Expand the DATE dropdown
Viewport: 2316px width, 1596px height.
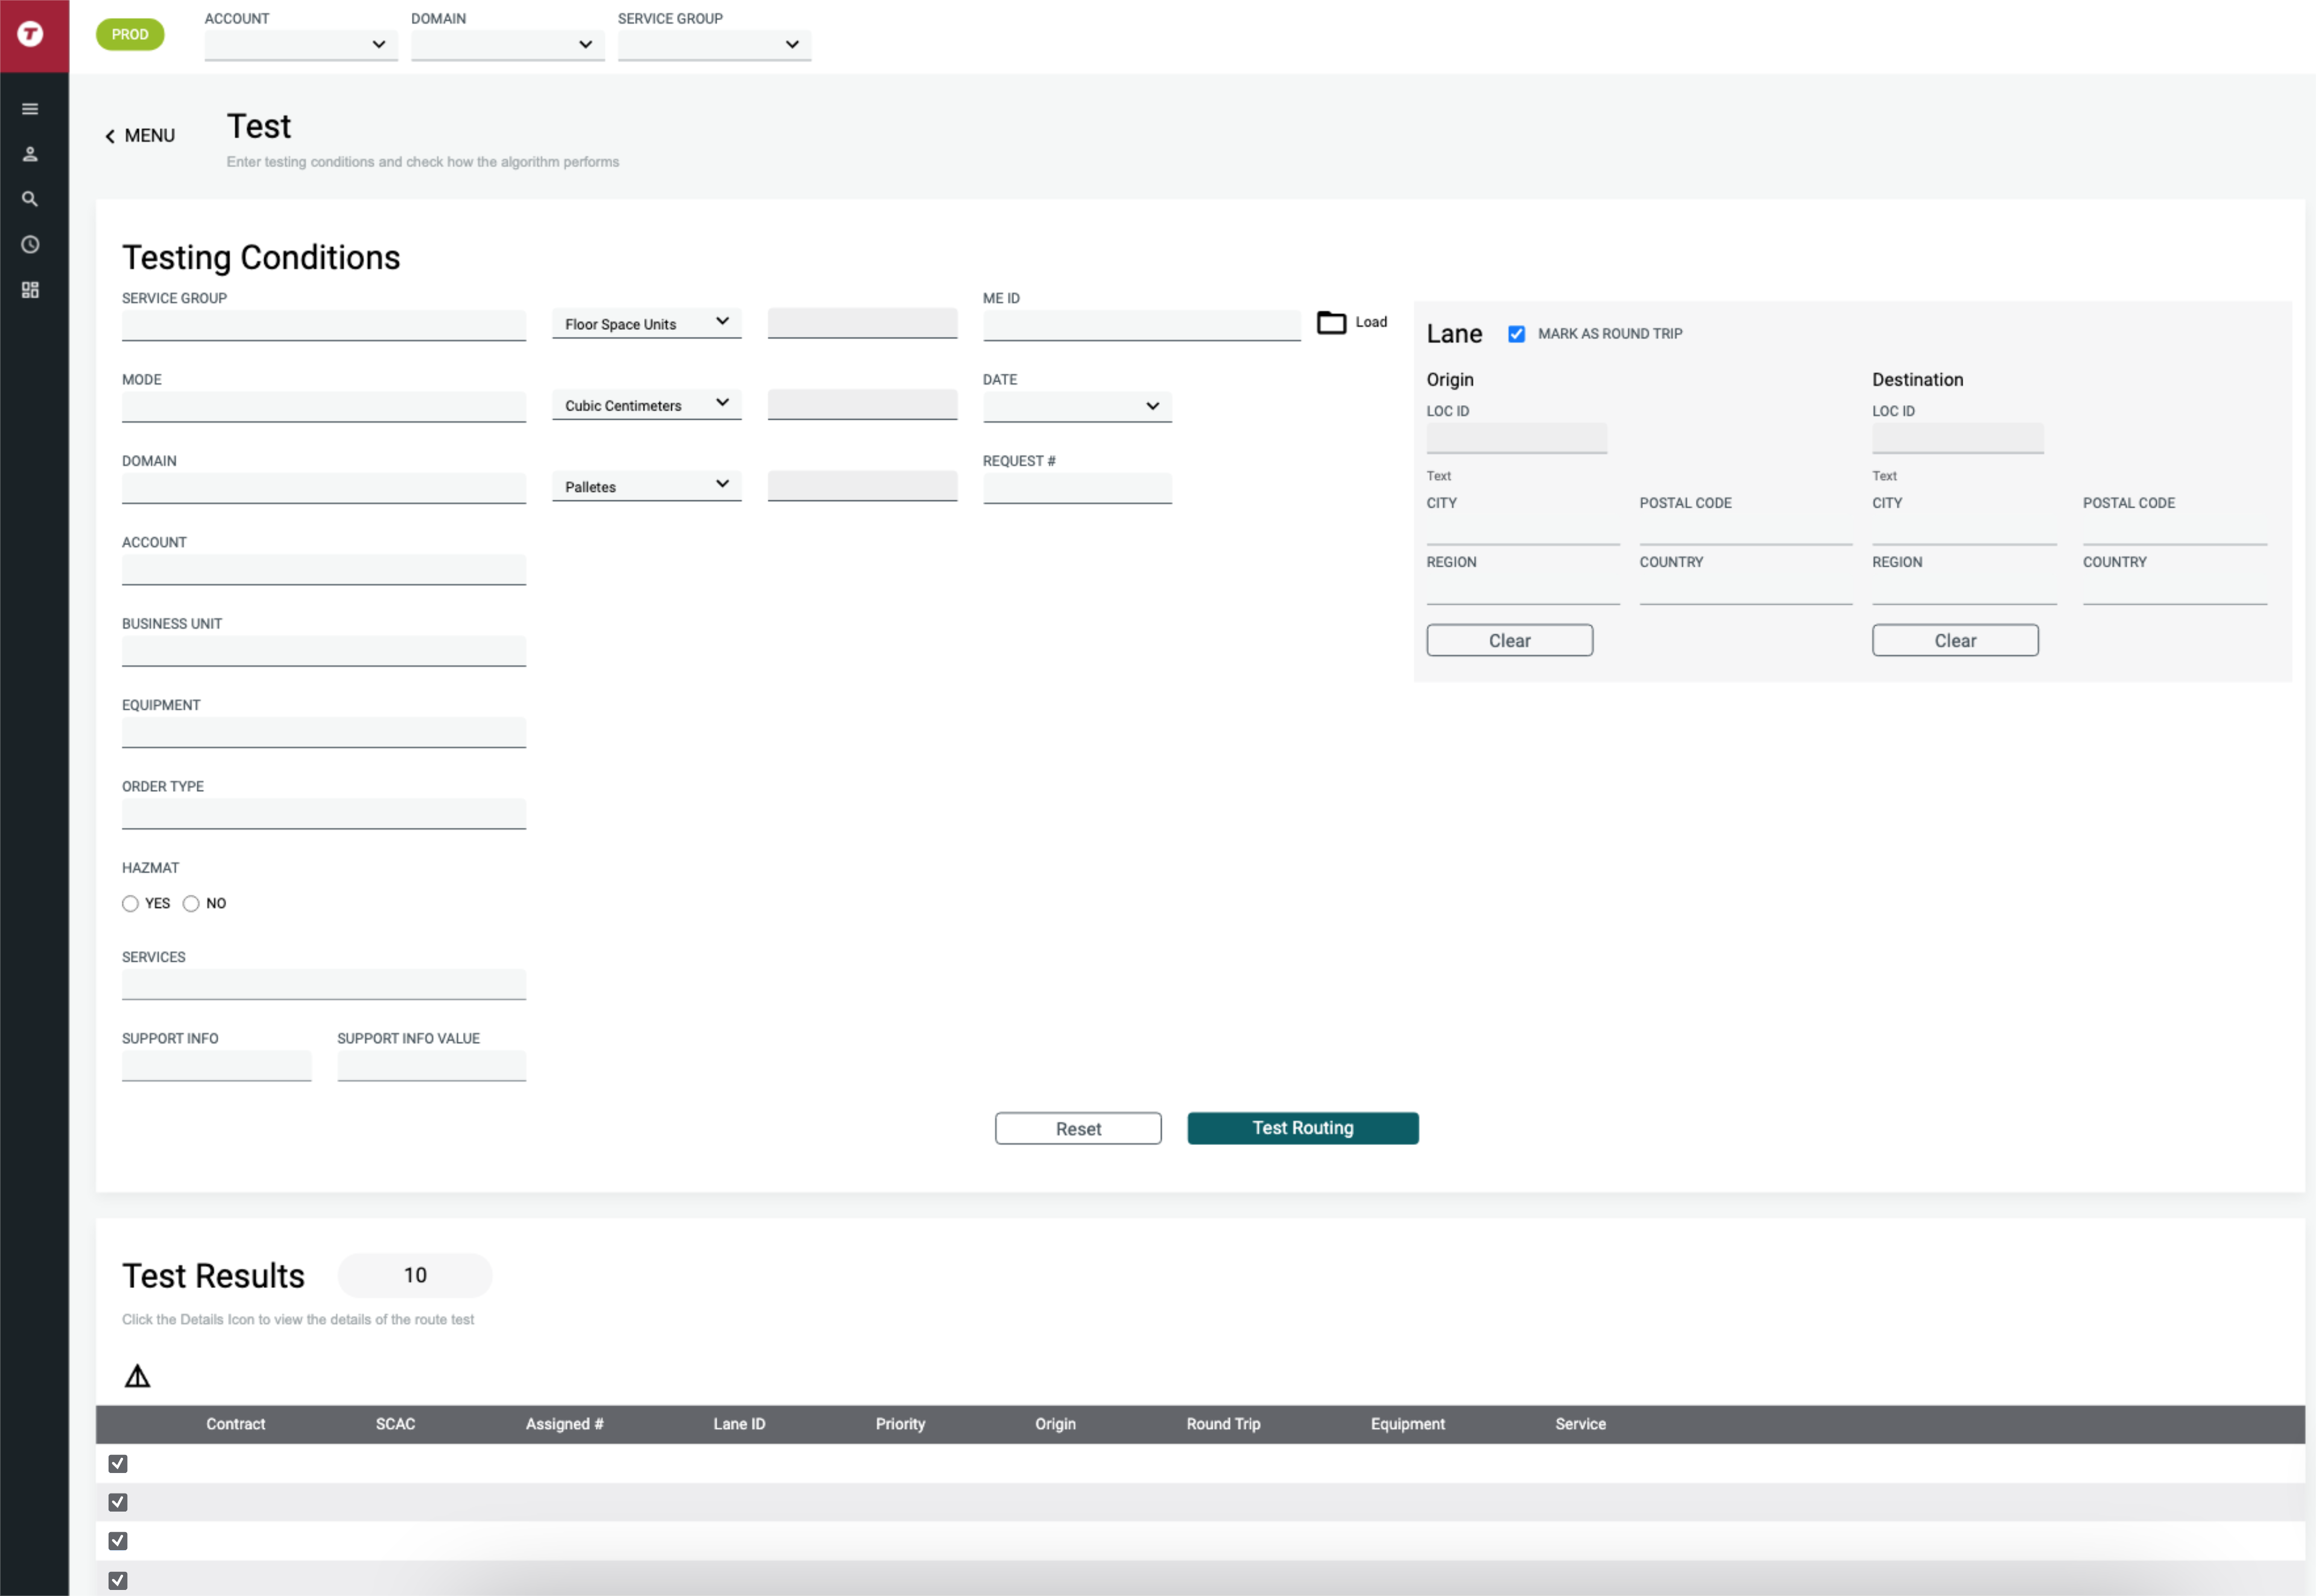point(1077,406)
